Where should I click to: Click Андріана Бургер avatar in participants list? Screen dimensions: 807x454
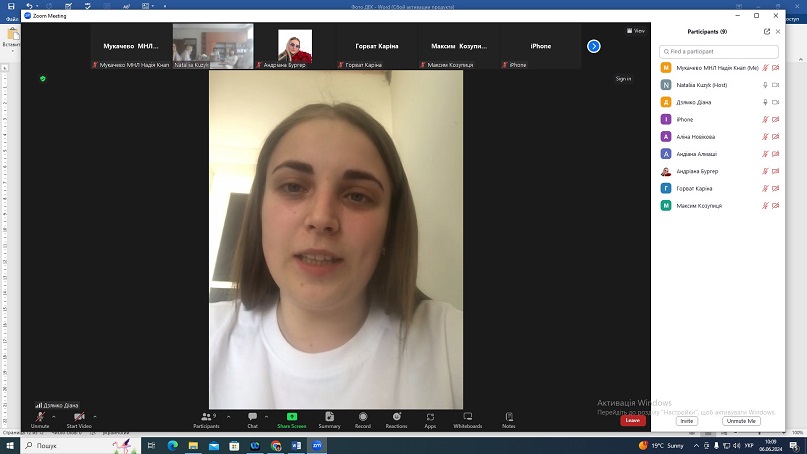(666, 171)
